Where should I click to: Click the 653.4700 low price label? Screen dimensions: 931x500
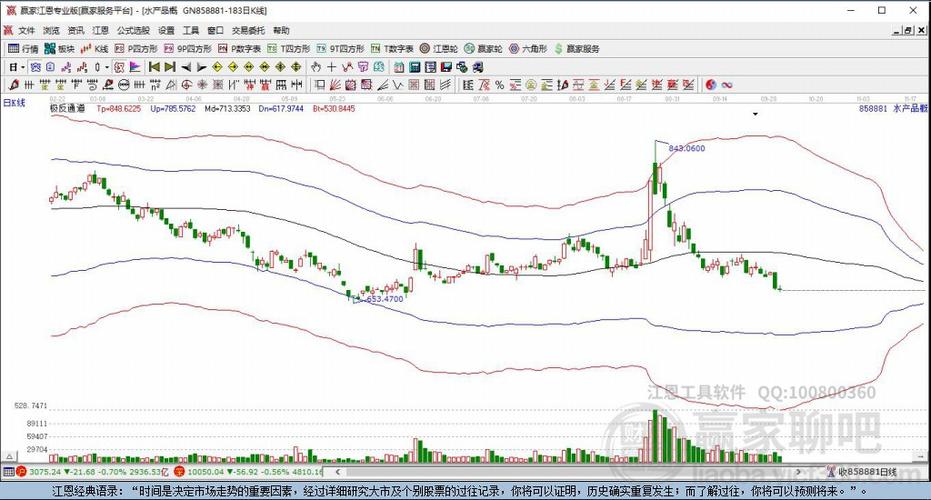coord(385,299)
